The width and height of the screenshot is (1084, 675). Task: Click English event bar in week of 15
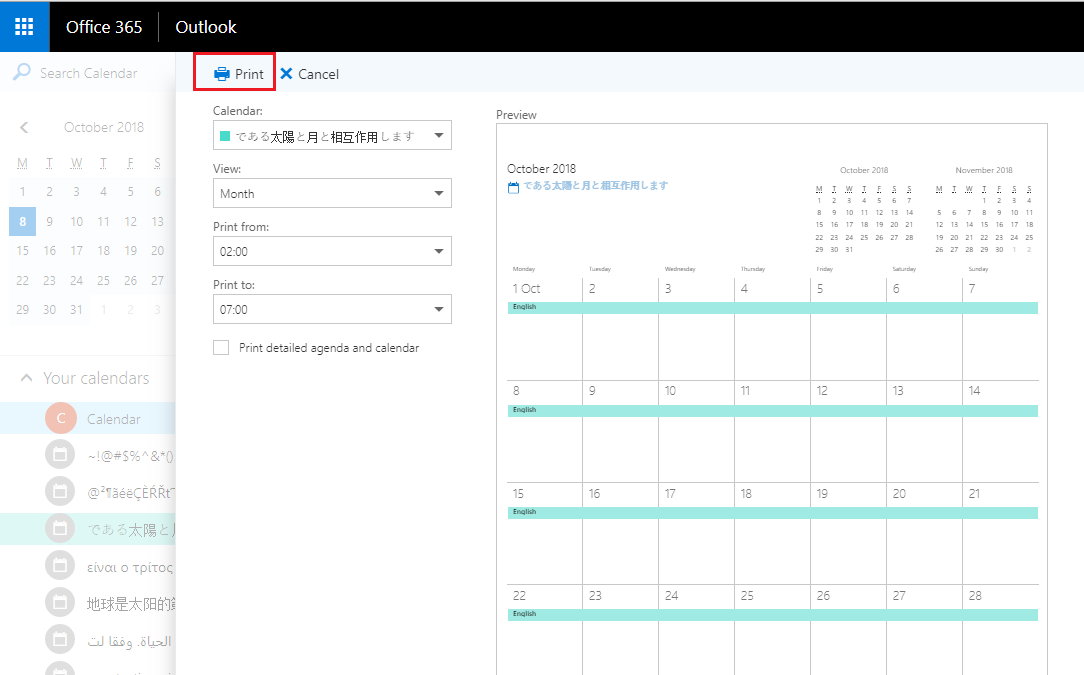coord(772,513)
